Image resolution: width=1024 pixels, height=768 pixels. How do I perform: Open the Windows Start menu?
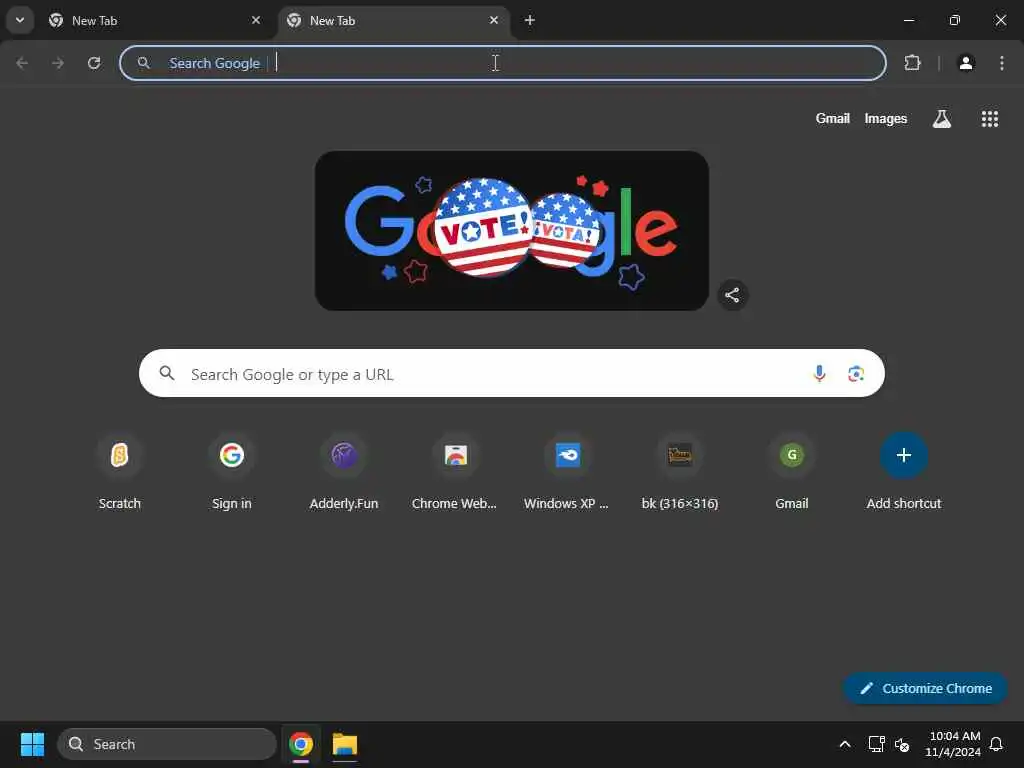click(x=32, y=744)
